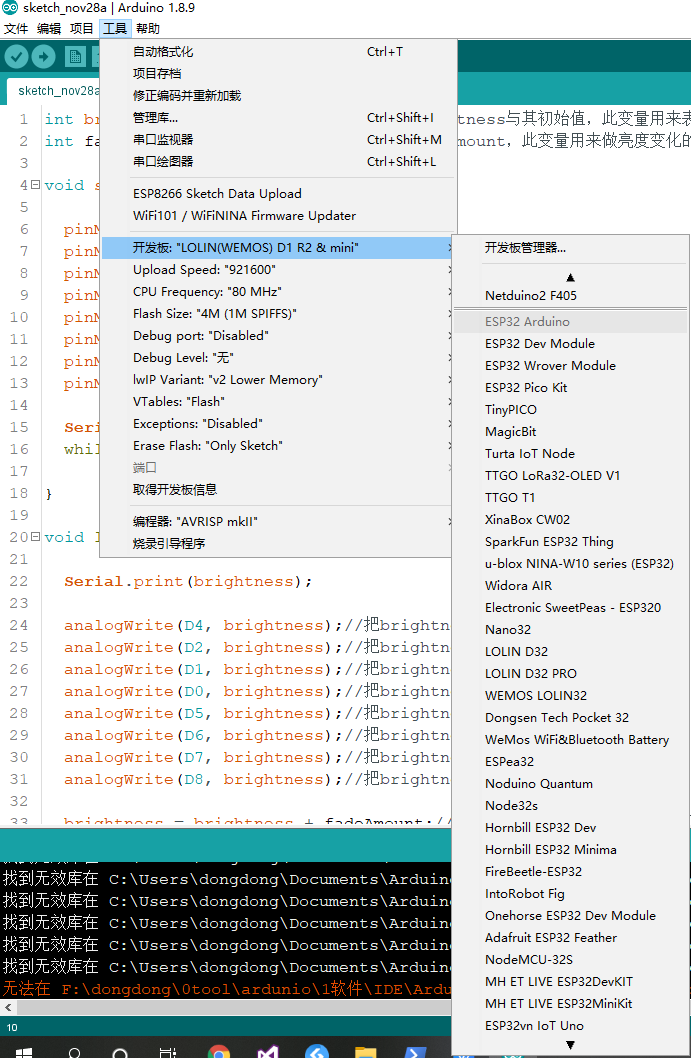Select ESP32 Pico Kit board
691x1058 pixels.
point(571,388)
